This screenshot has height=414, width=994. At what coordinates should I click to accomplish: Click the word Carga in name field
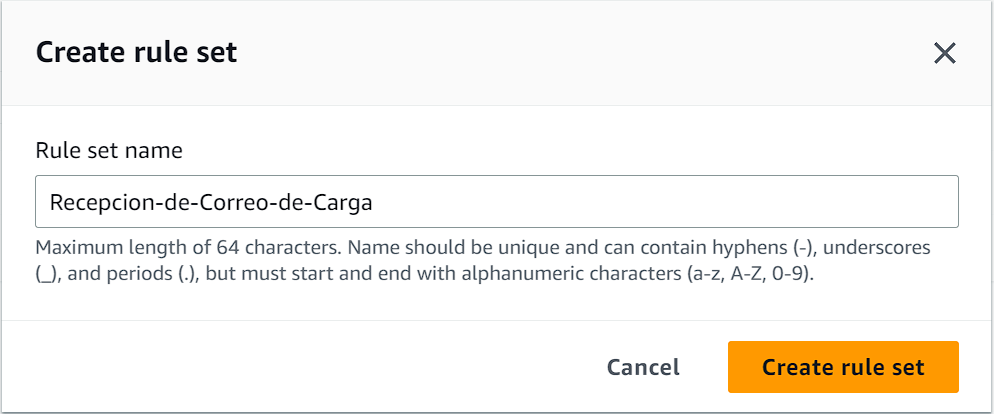coord(345,203)
